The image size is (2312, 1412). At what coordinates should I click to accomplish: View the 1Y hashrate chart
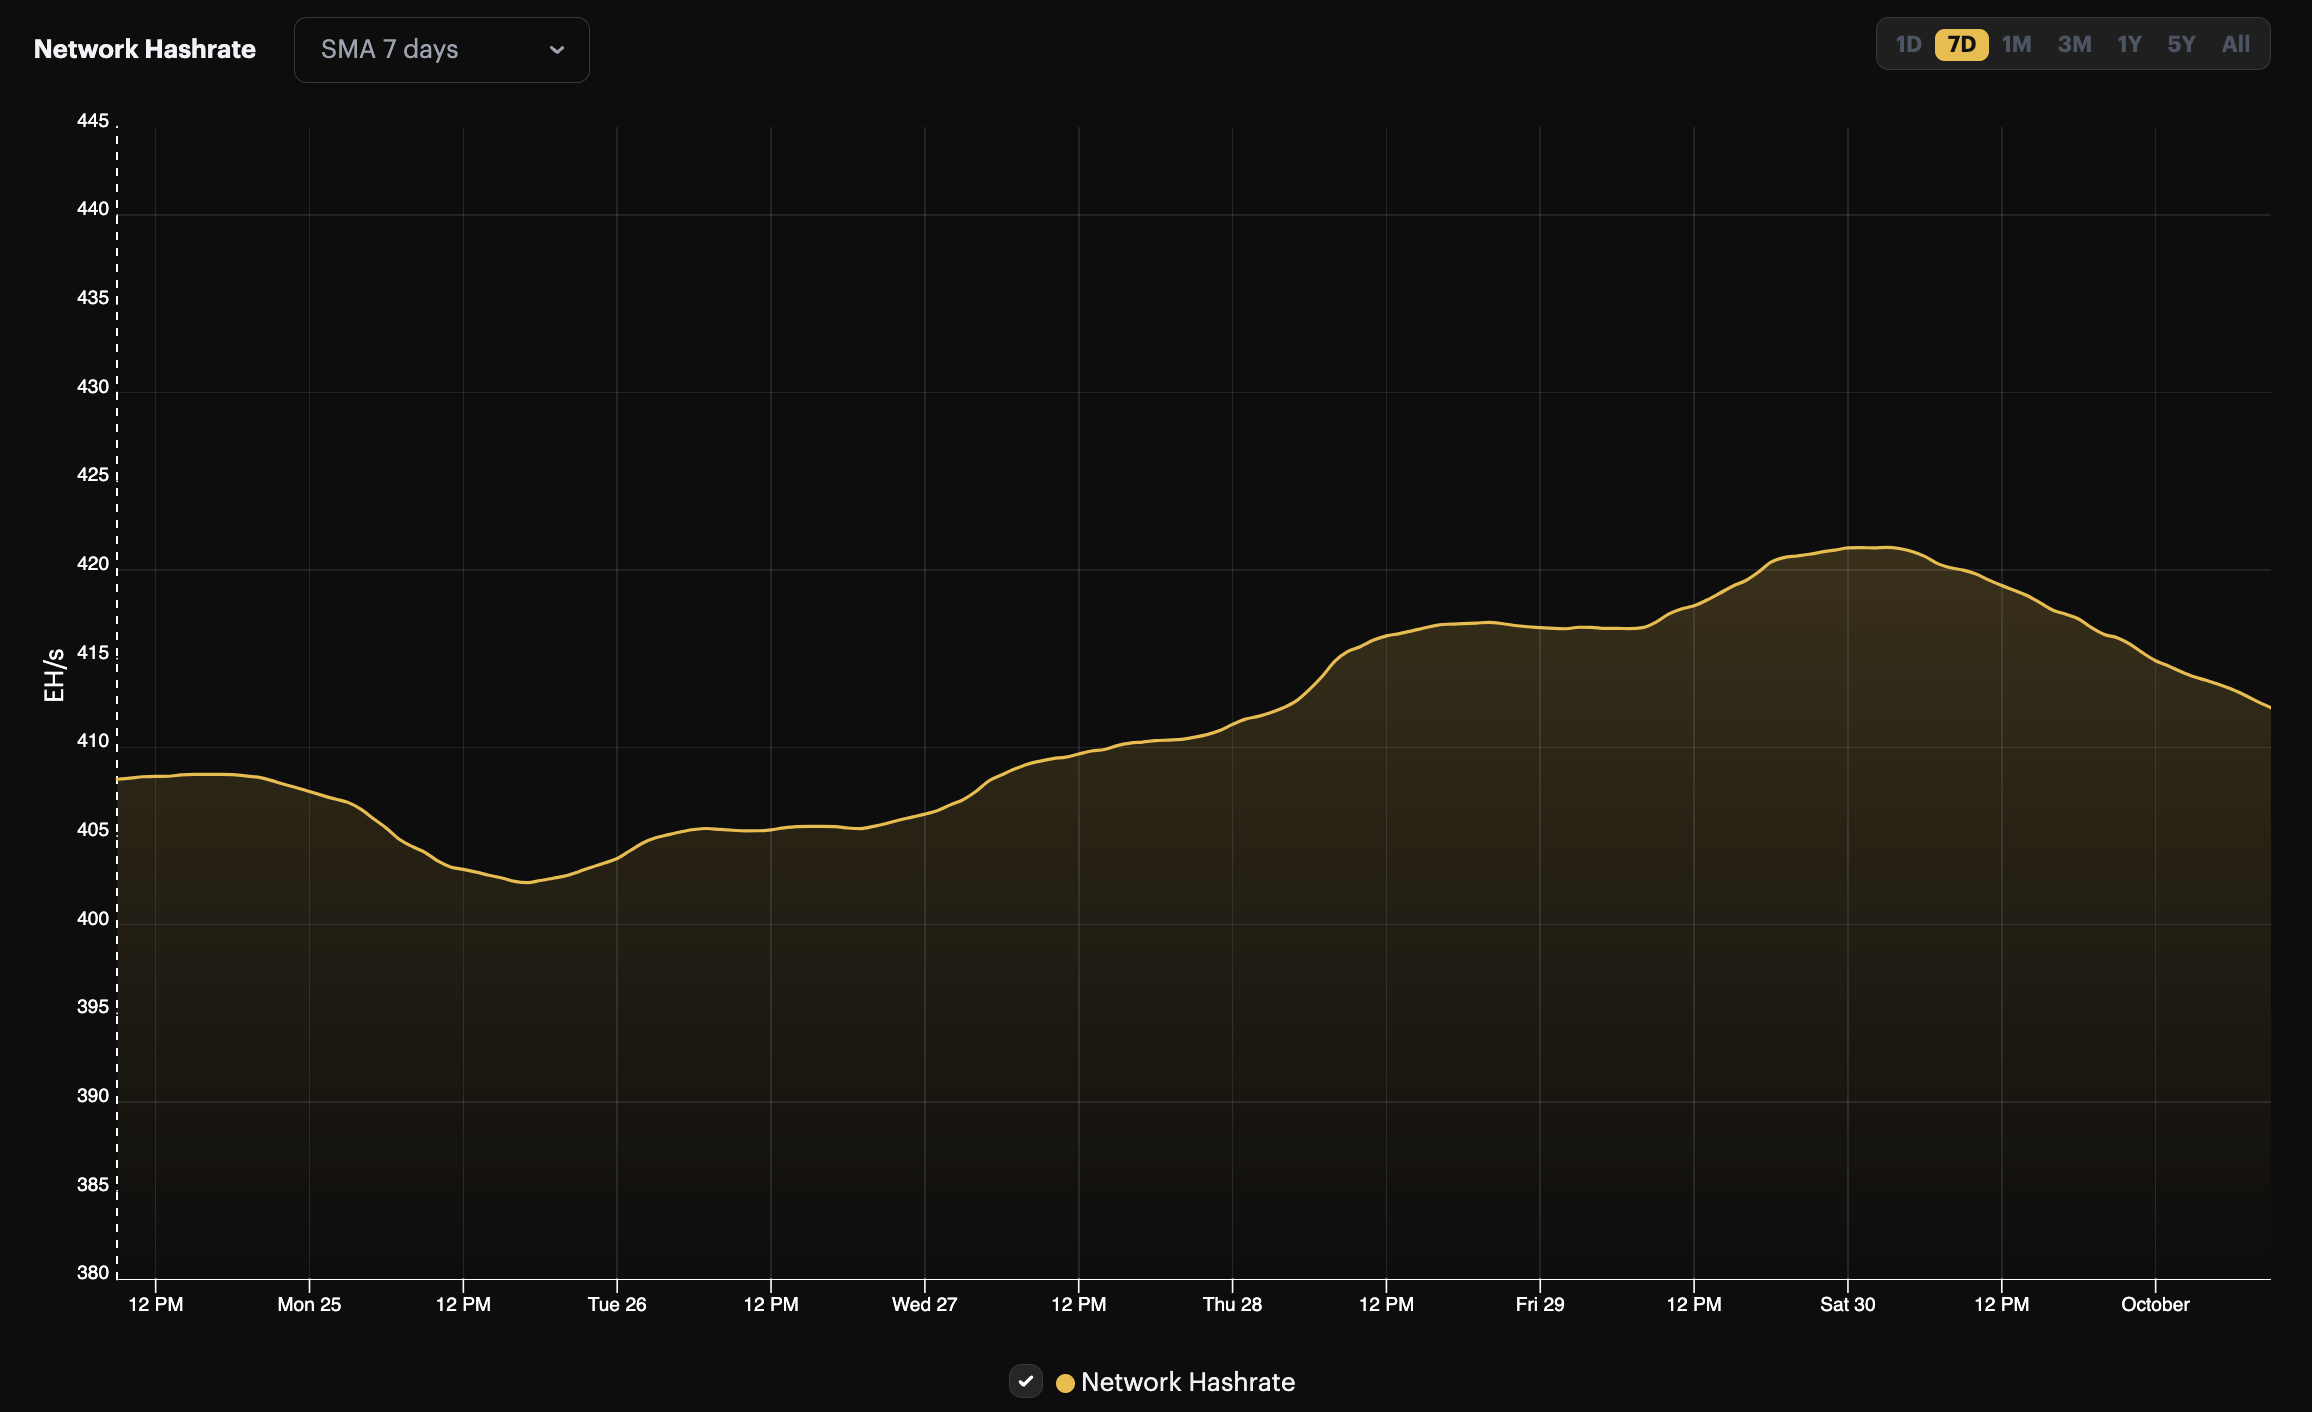pyautogui.click(x=2129, y=44)
